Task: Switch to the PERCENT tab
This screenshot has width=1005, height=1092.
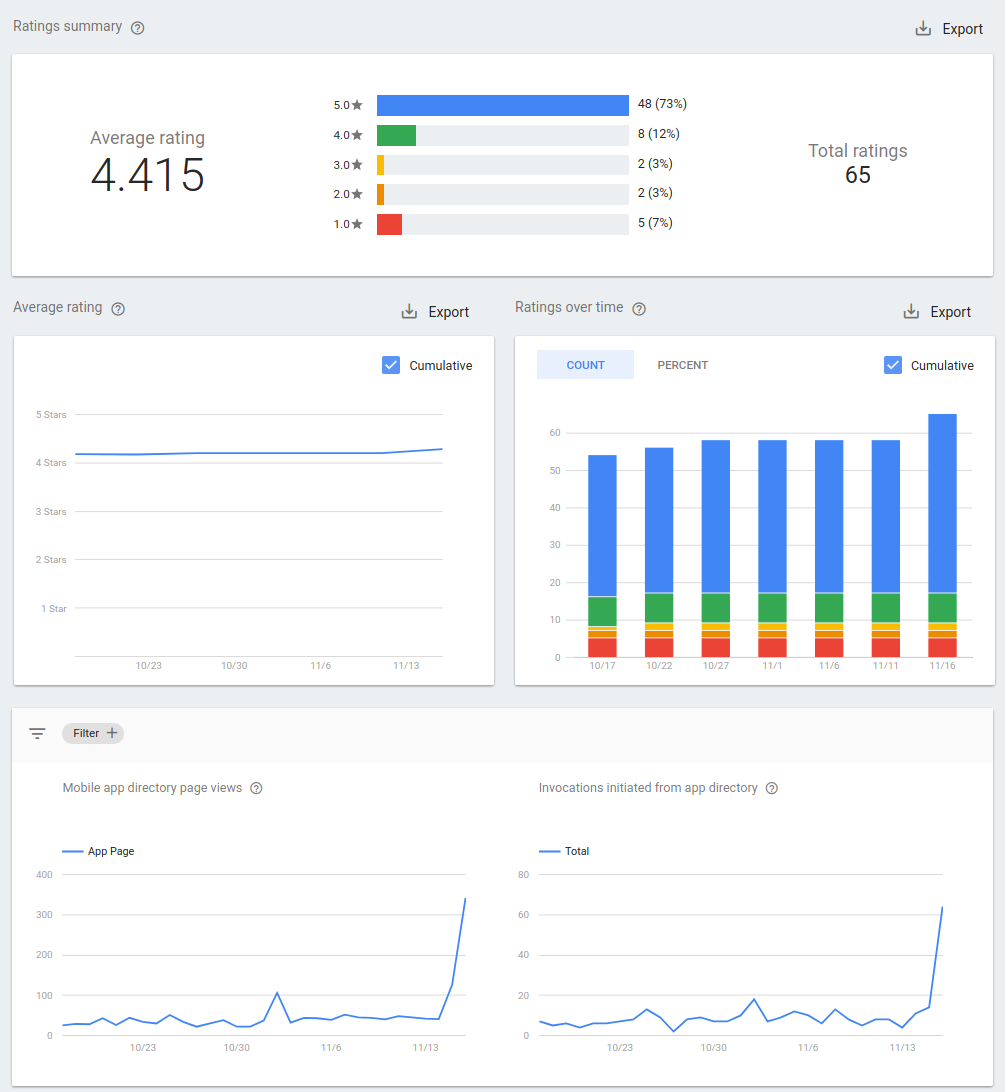Action: [682, 365]
